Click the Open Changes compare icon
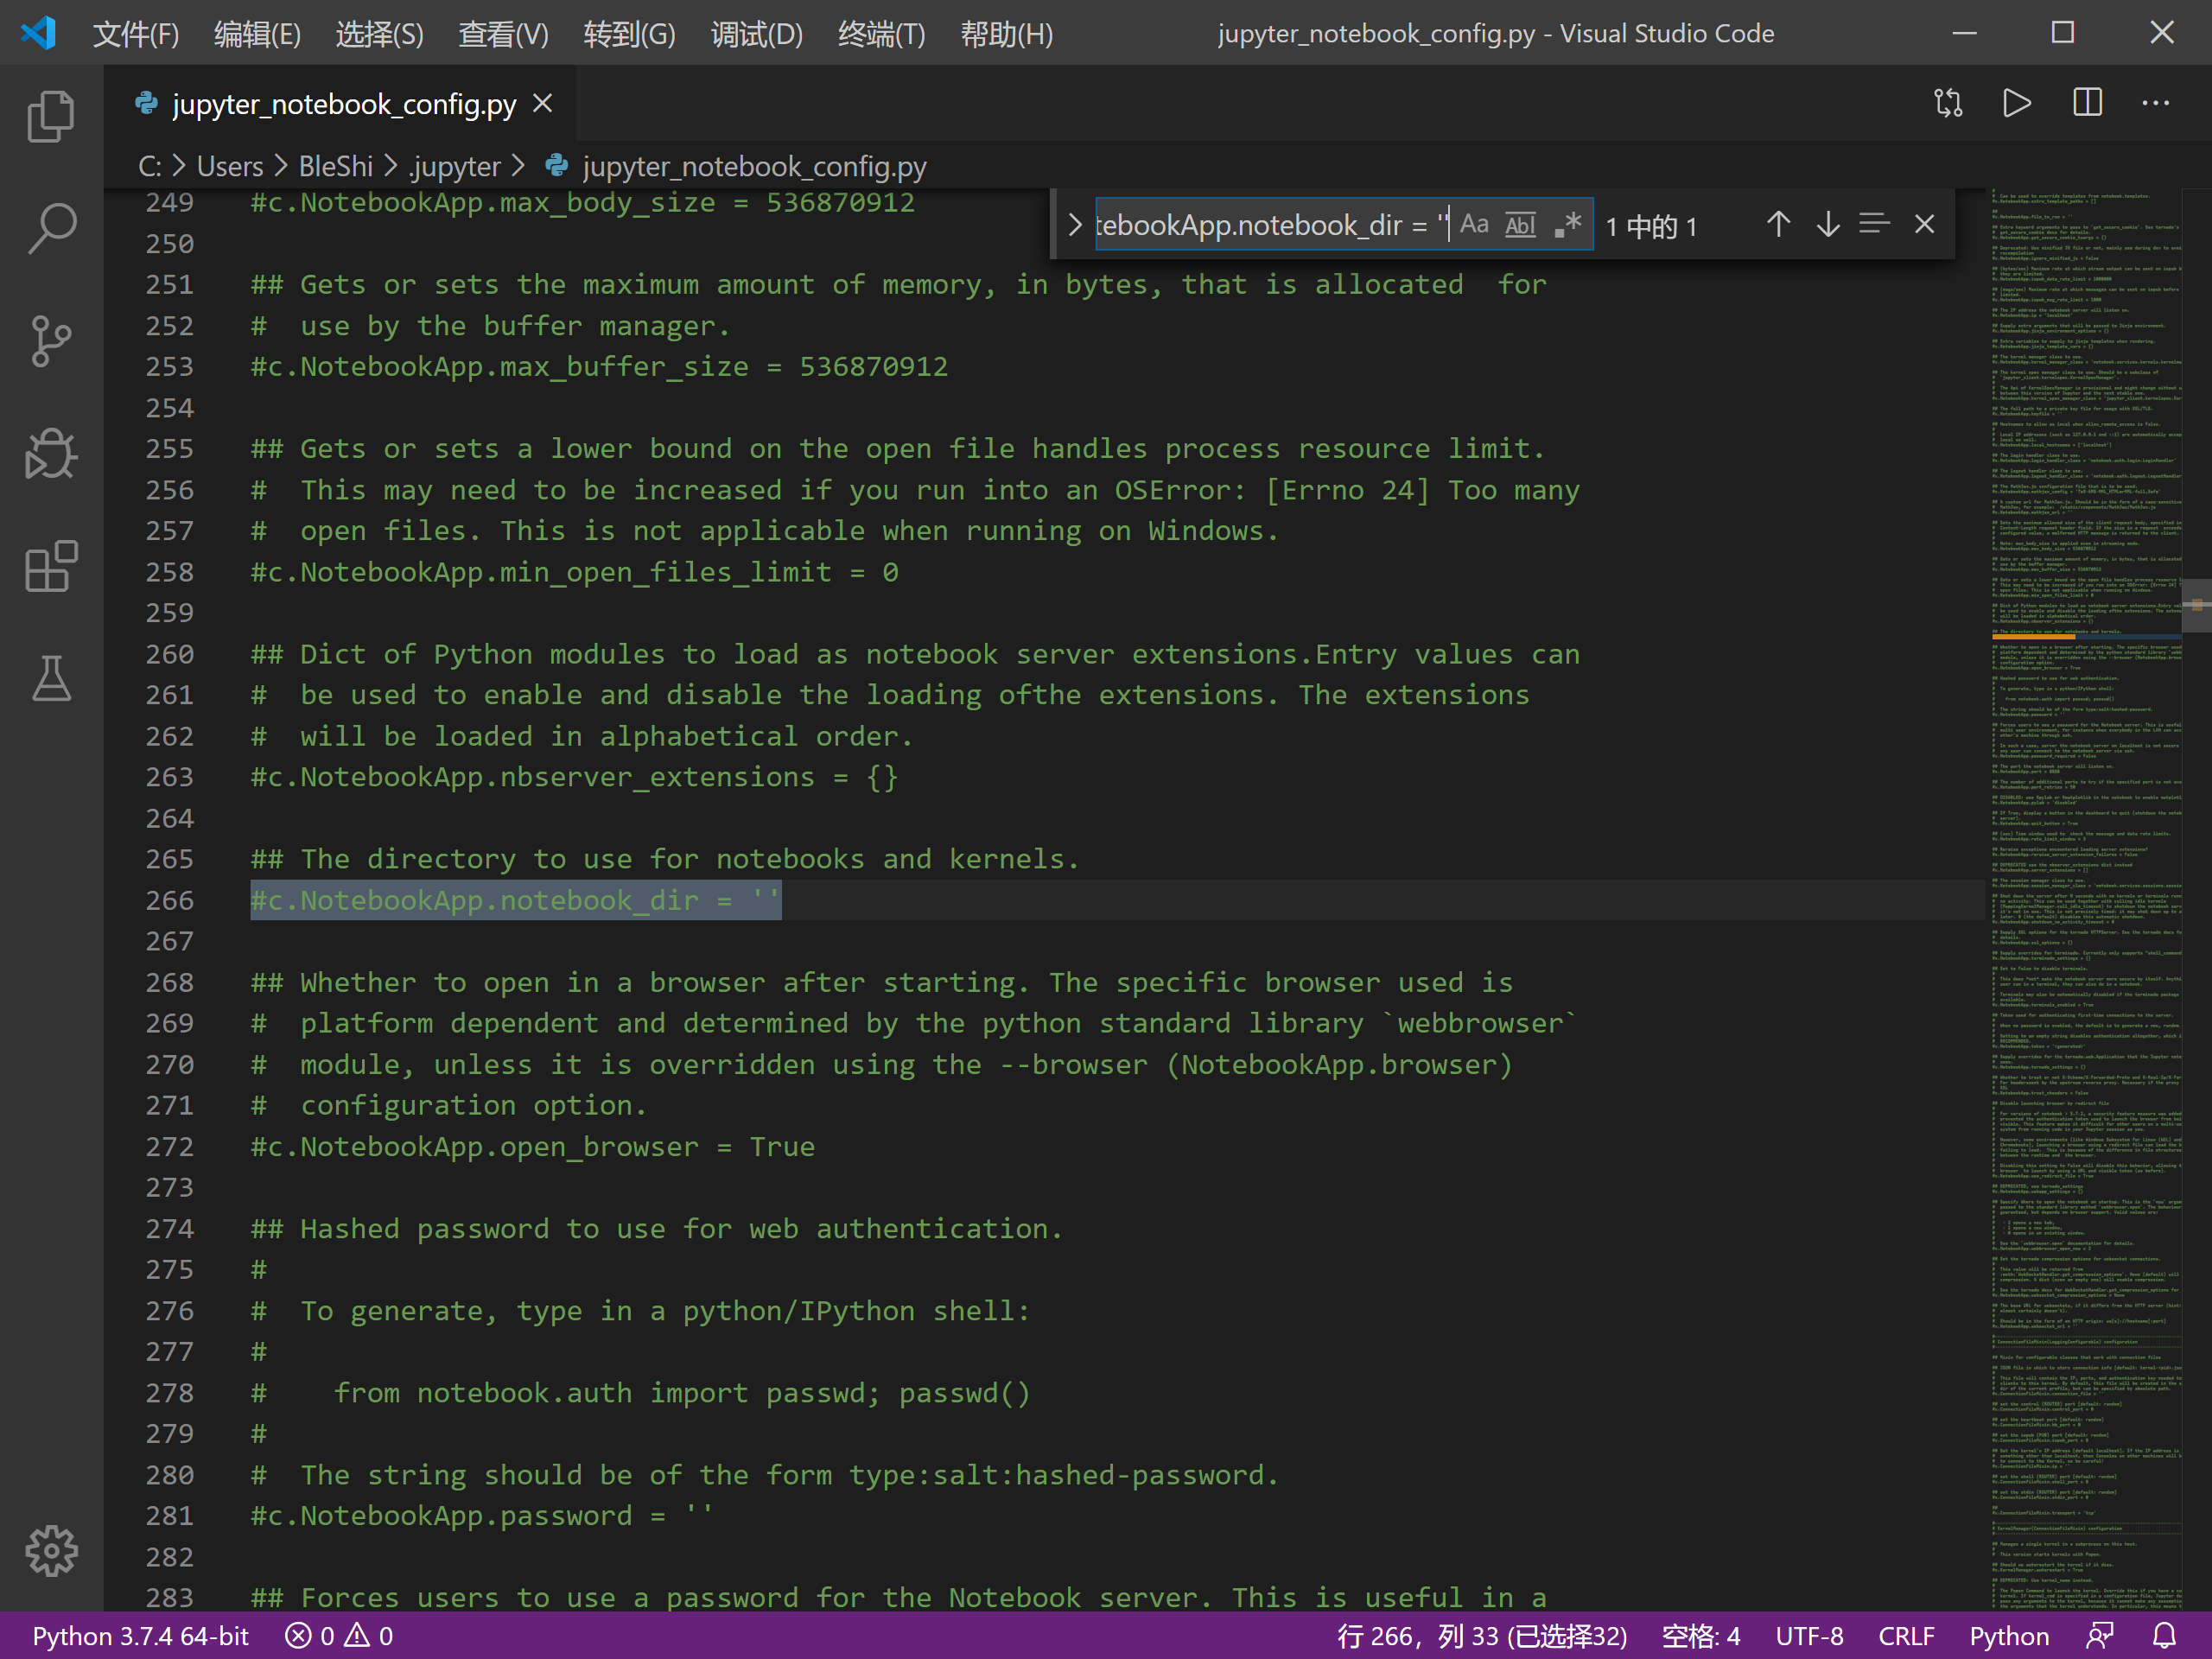Image resolution: width=2212 pixels, height=1659 pixels. coord(1949,103)
